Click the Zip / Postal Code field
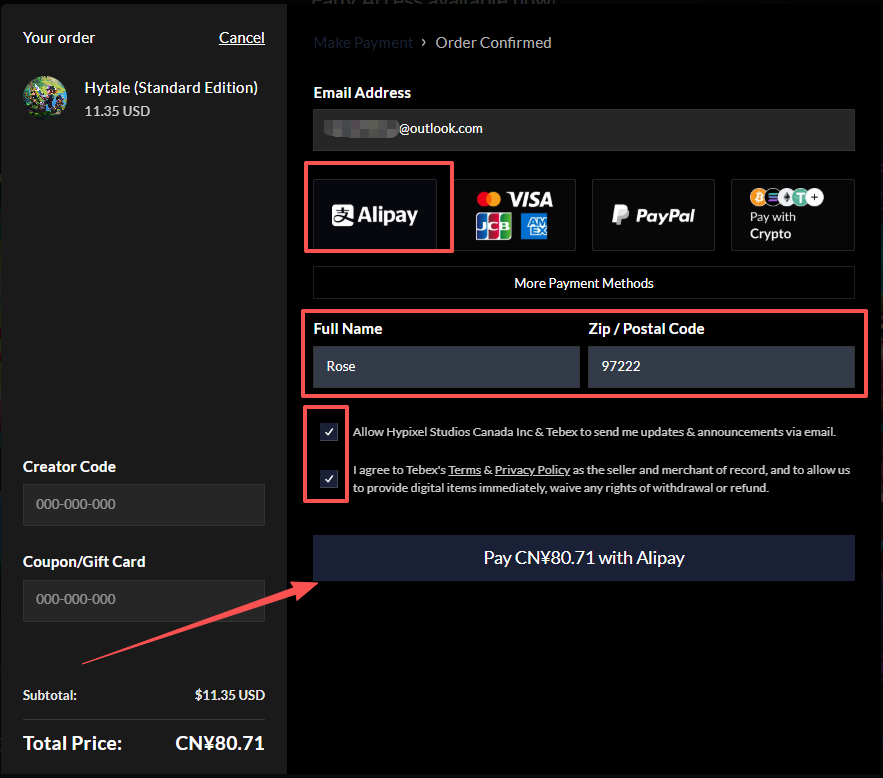883x778 pixels. click(720, 367)
